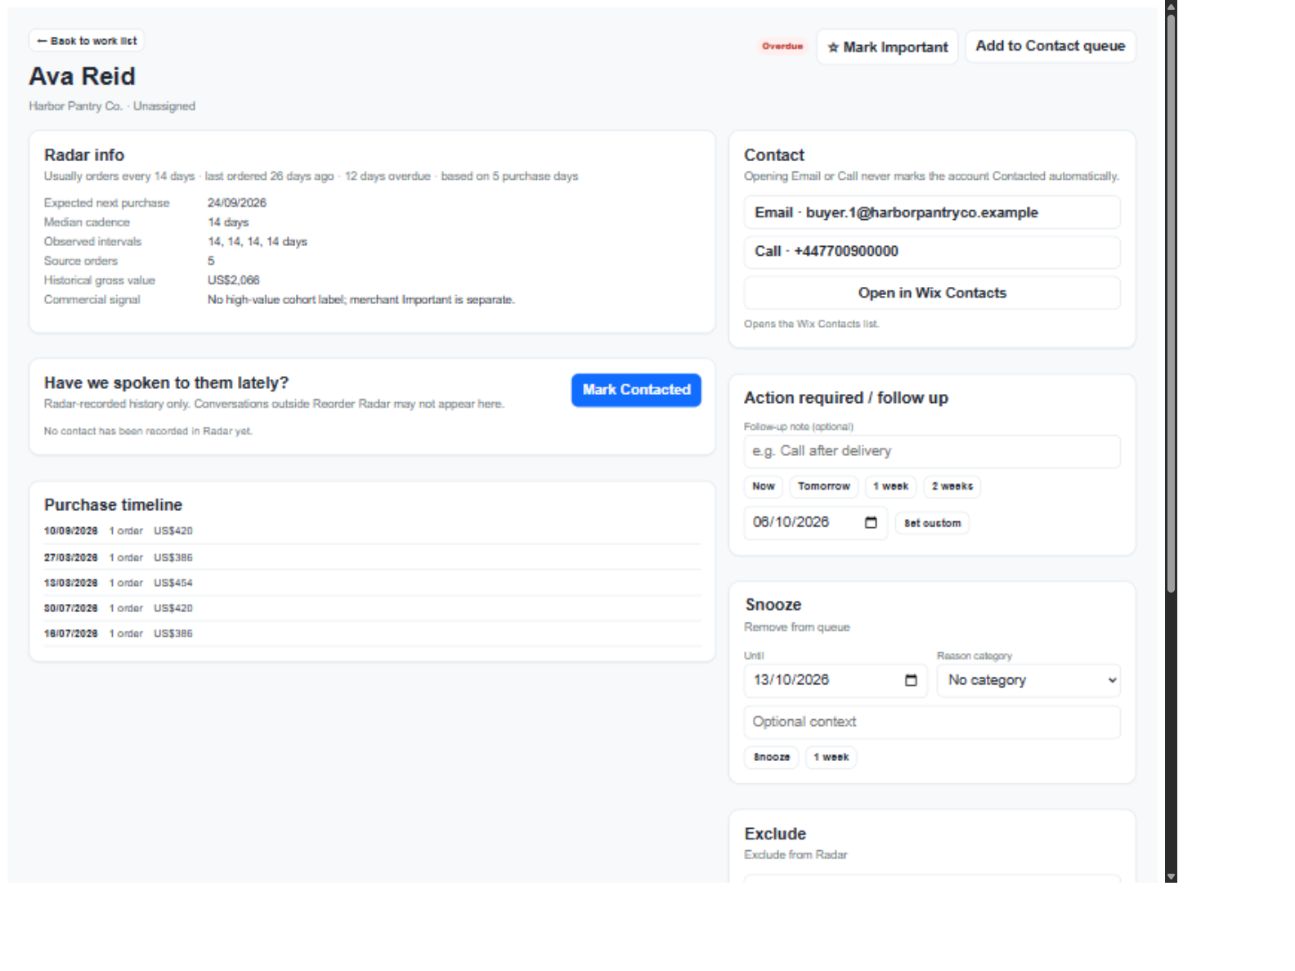Click the scrollbar down arrow
1295x971 pixels.
click(1170, 877)
